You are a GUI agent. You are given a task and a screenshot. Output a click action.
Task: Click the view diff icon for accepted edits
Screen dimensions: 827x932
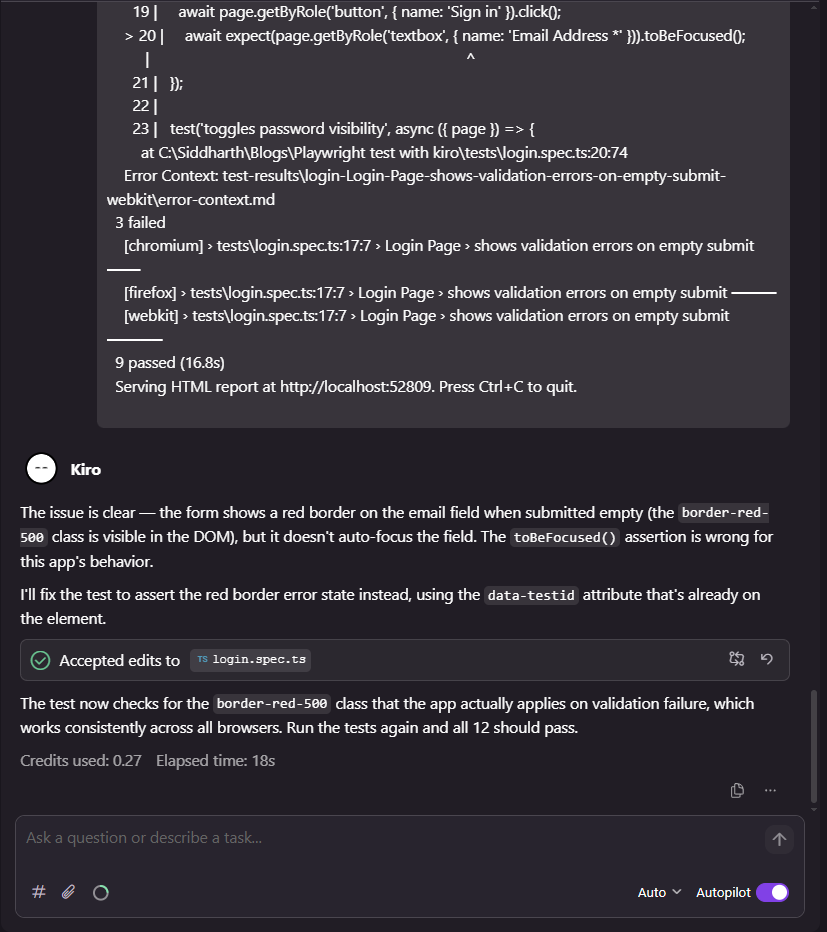click(x=737, y=659)
